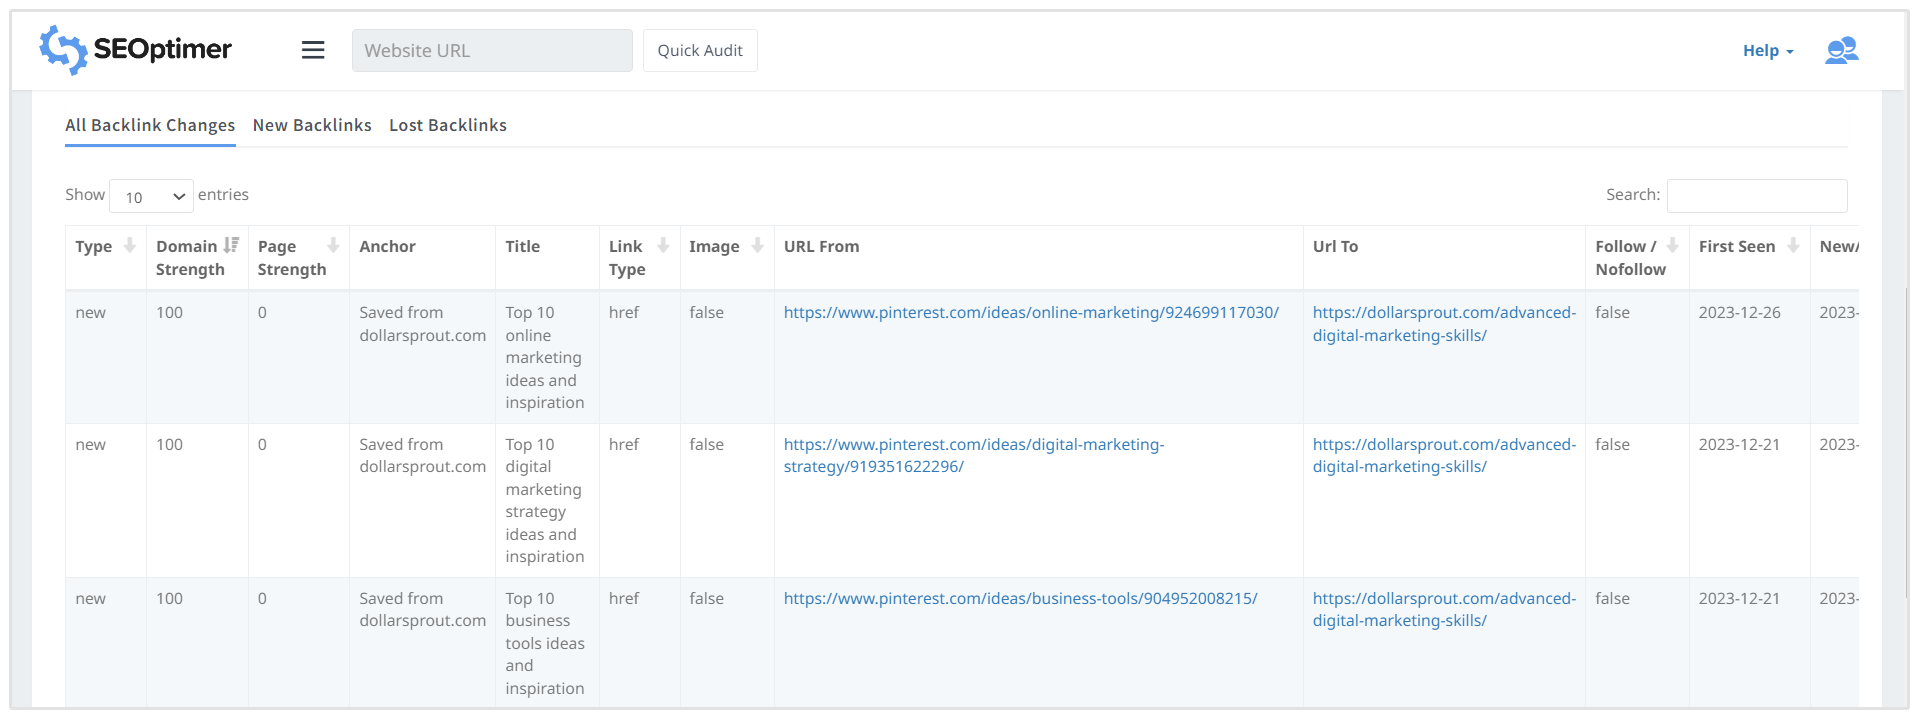Focus the table Search box
The height and width of the screenshot is (720, 1920).
[1756, 196]
